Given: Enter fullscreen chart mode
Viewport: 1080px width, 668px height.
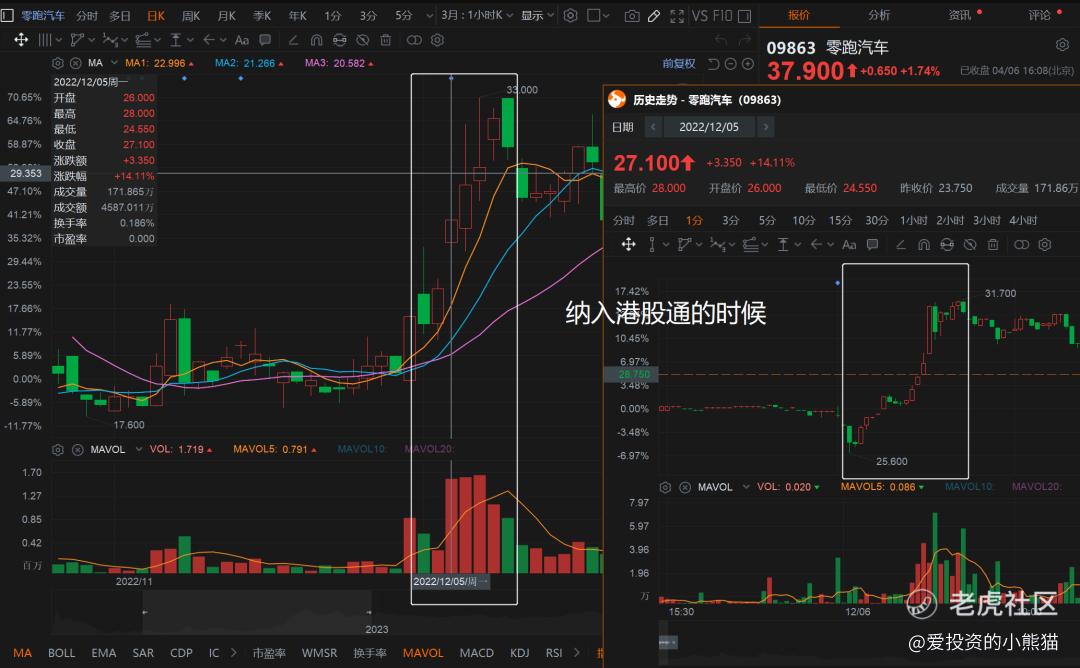Looking at the screenshot, I should 677,15.
